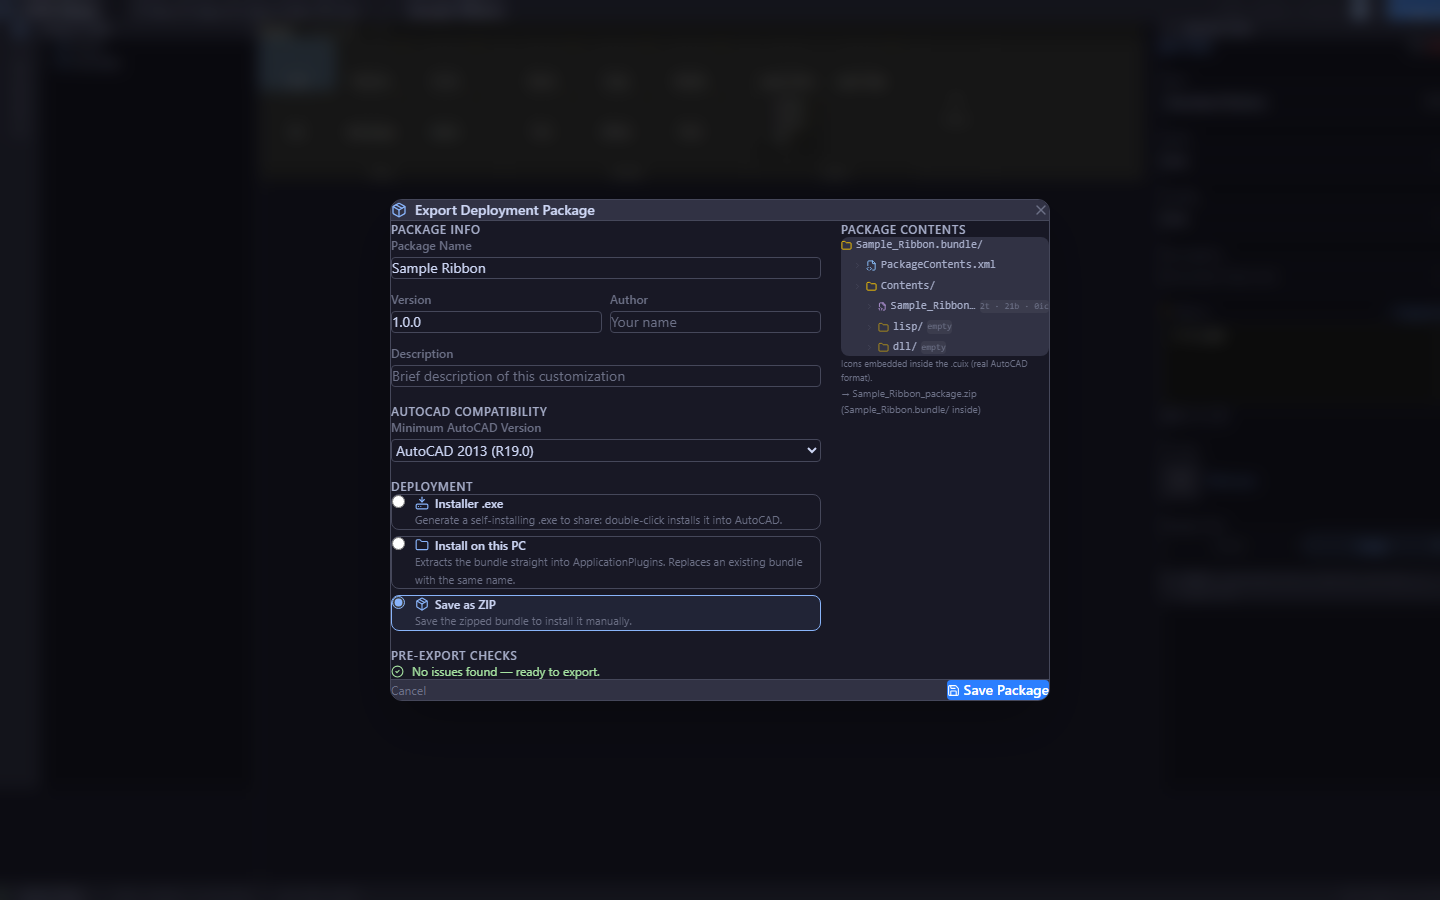
Task: Click the '2t · 21b' stats badge
Action: 1014,306
